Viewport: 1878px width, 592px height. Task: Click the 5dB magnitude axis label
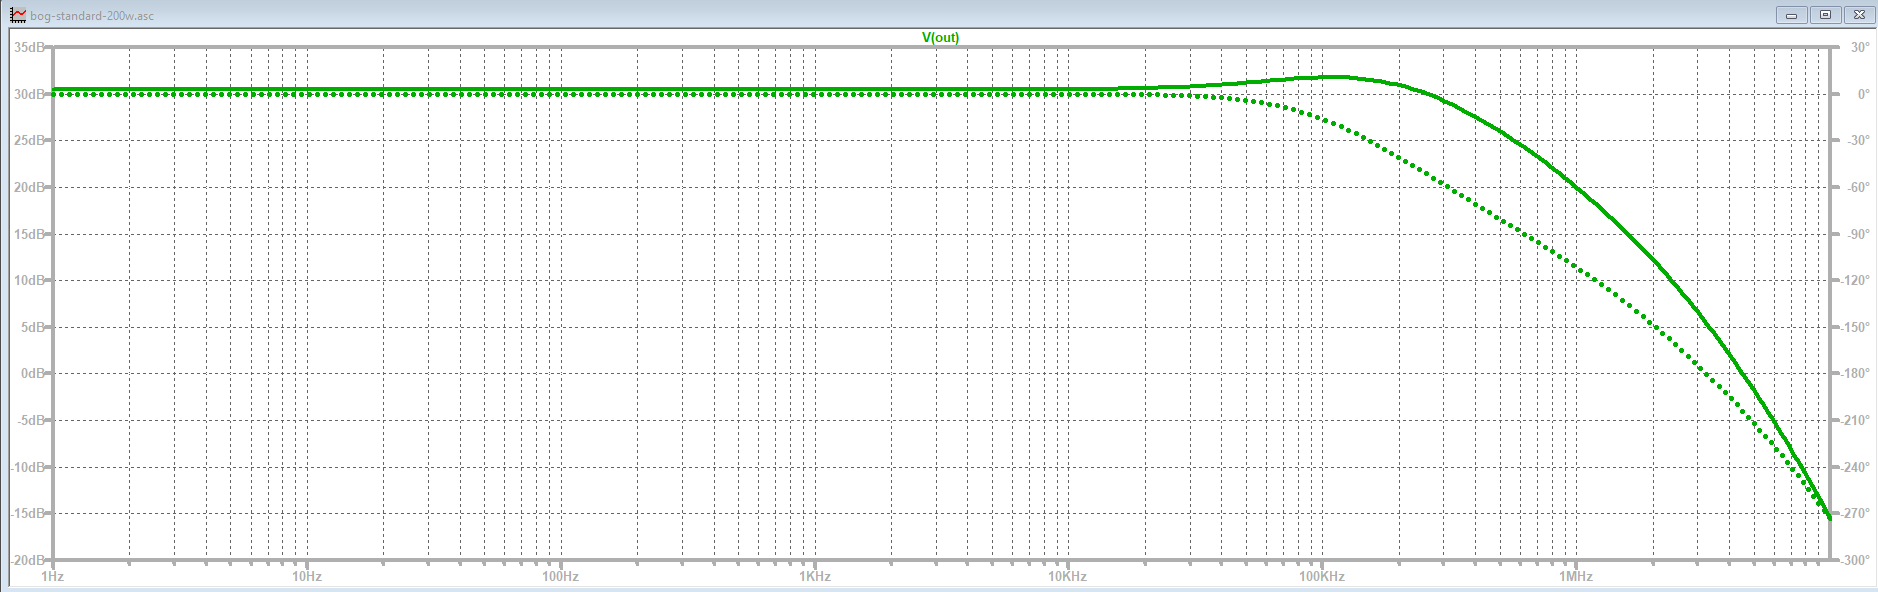[x=33, y=327]
